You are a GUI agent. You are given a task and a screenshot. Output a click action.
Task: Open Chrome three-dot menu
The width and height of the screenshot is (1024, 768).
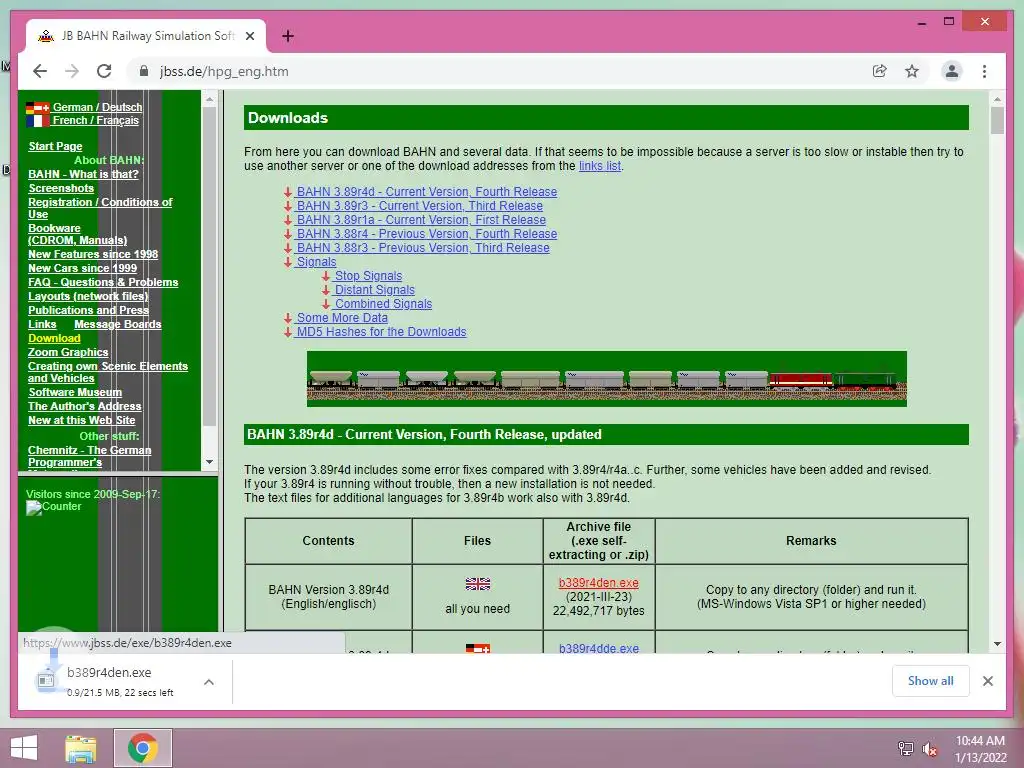[x=984, y=71]
